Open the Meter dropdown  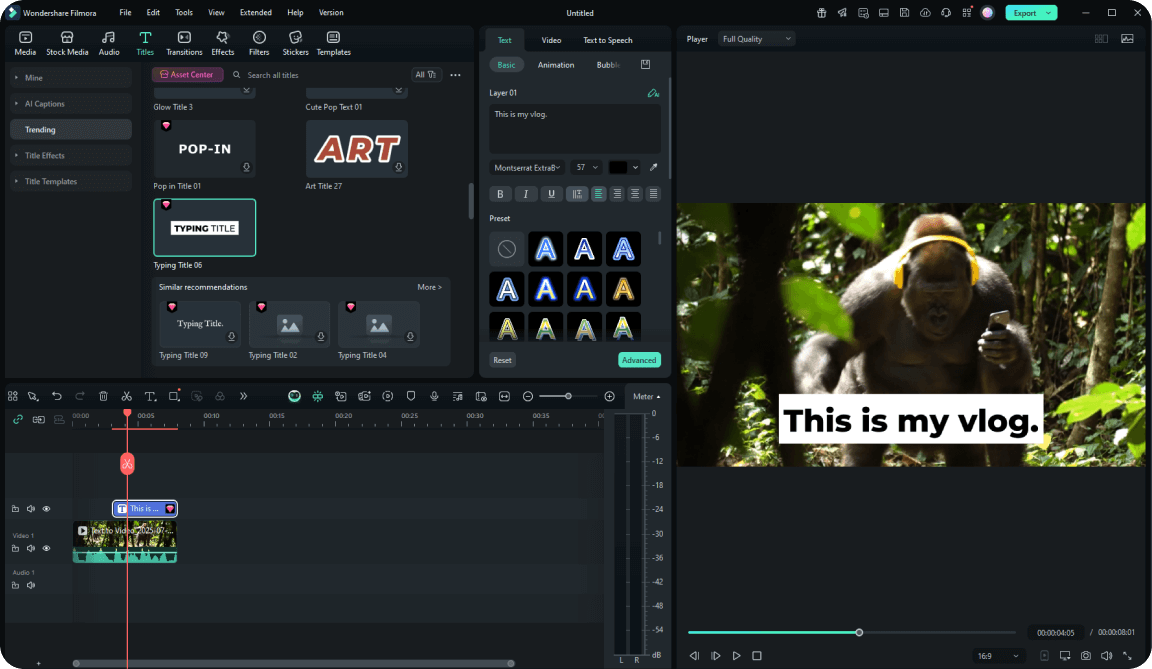(647, 397)
